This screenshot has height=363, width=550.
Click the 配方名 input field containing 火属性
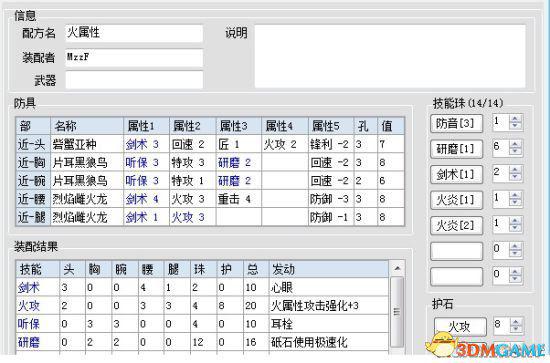(x=134, y=33)
